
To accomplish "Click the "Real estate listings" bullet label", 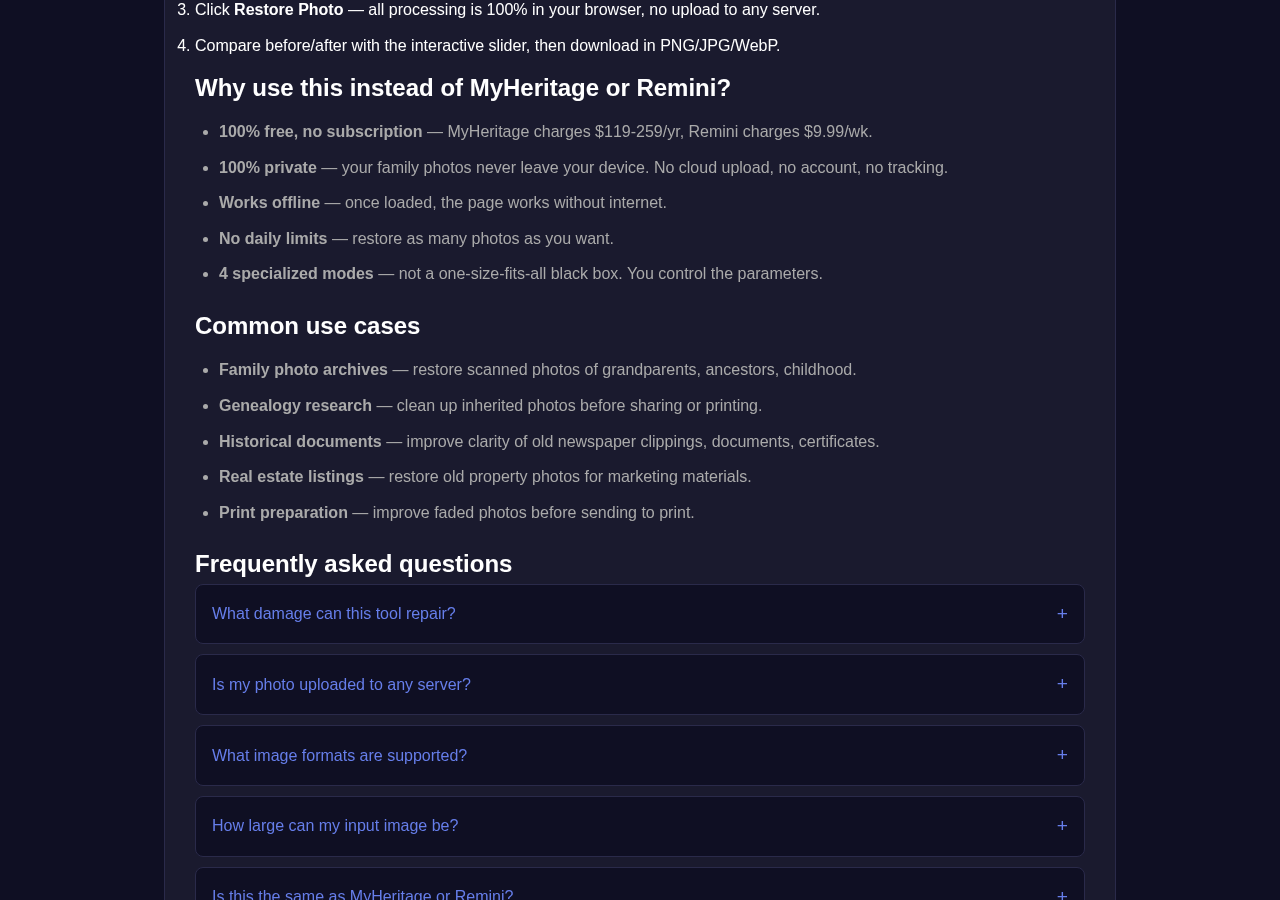I will (x=291, y=477).
